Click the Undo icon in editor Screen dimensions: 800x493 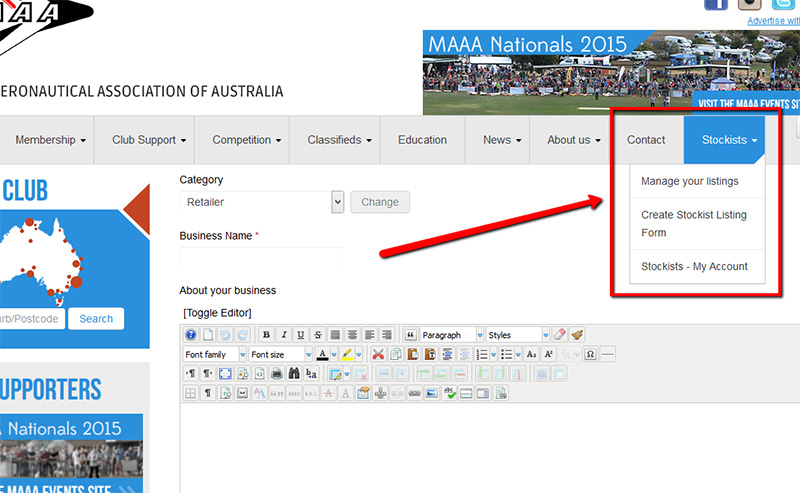225,335
